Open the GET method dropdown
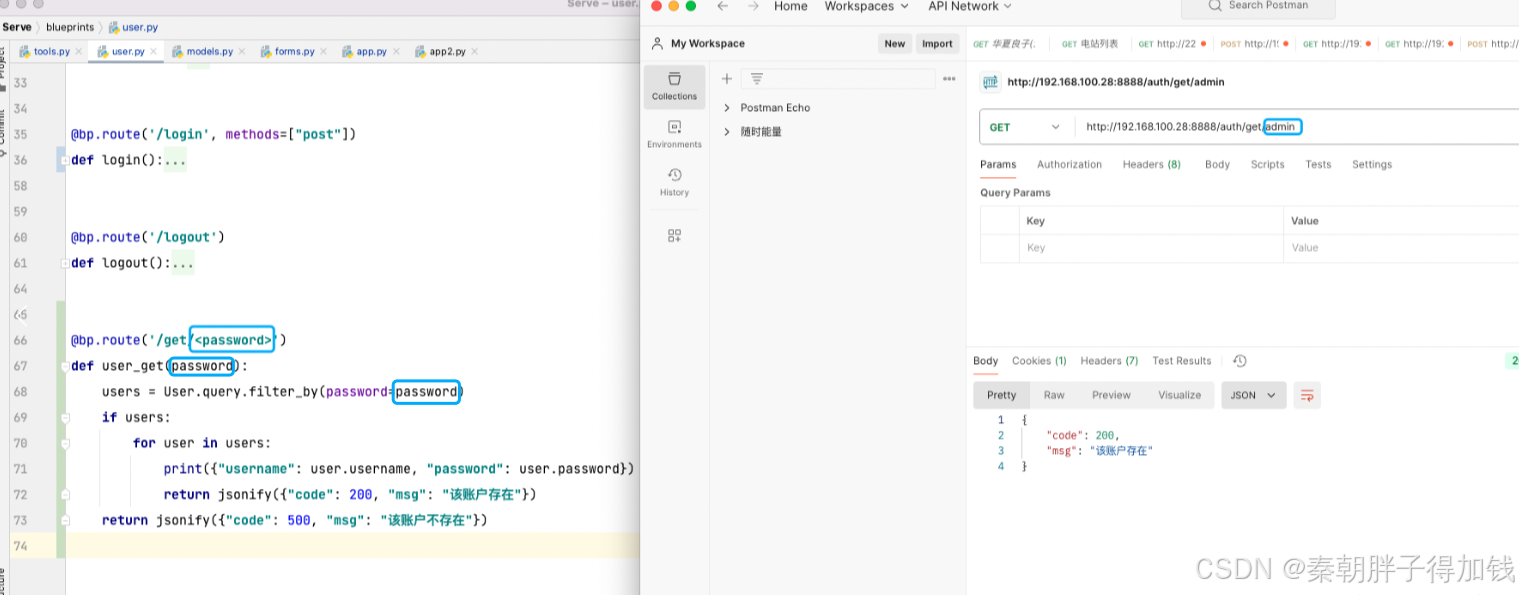1519x595 pixels. tap(1026, 127)
